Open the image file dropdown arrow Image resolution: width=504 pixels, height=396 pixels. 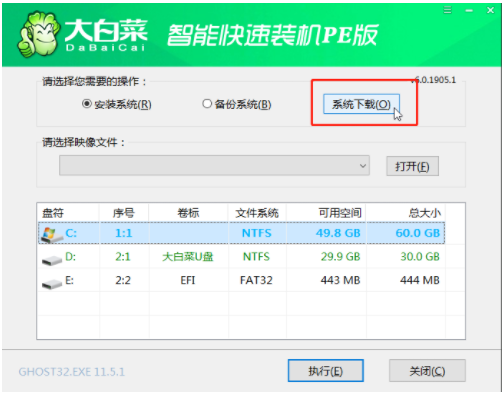[x=363, y=166]
